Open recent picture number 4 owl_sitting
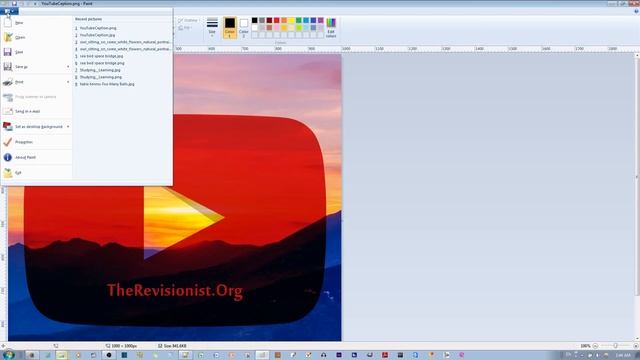This screenshot has height=360, width=640. coord(122,49)
